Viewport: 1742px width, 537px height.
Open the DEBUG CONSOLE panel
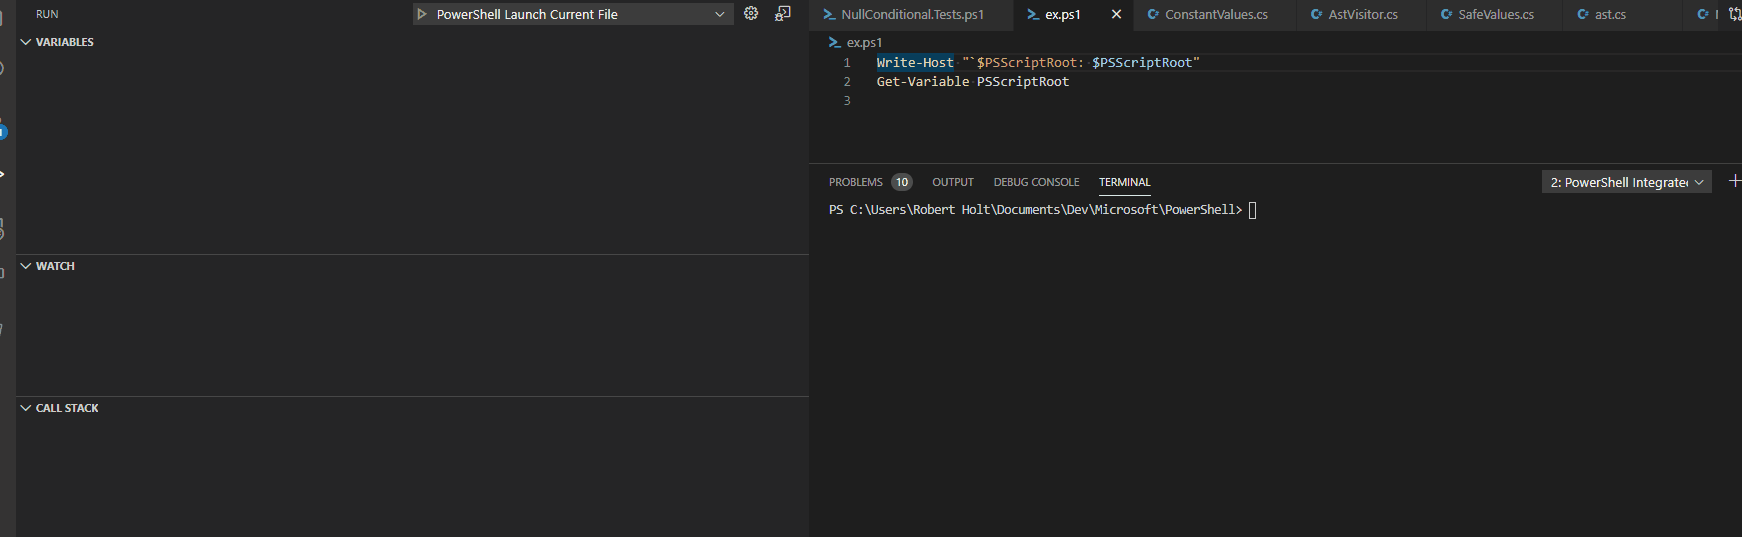1036,182
